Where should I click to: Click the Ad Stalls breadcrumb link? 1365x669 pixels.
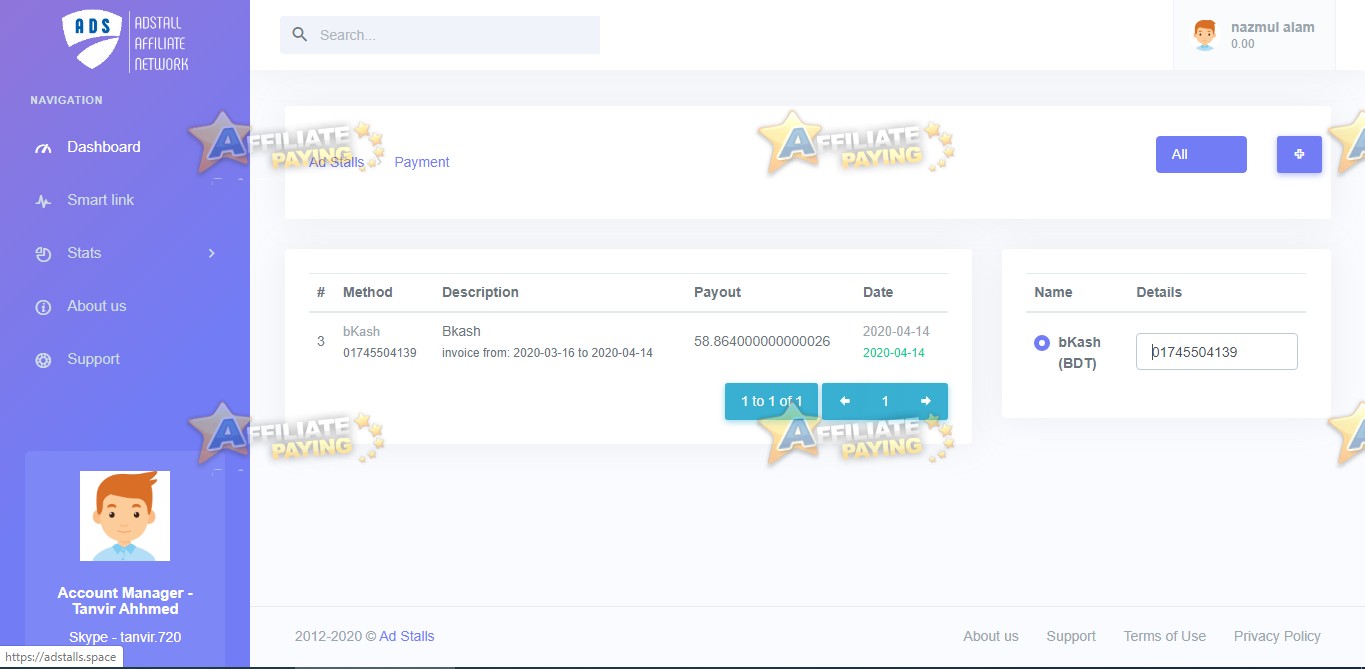336,162
